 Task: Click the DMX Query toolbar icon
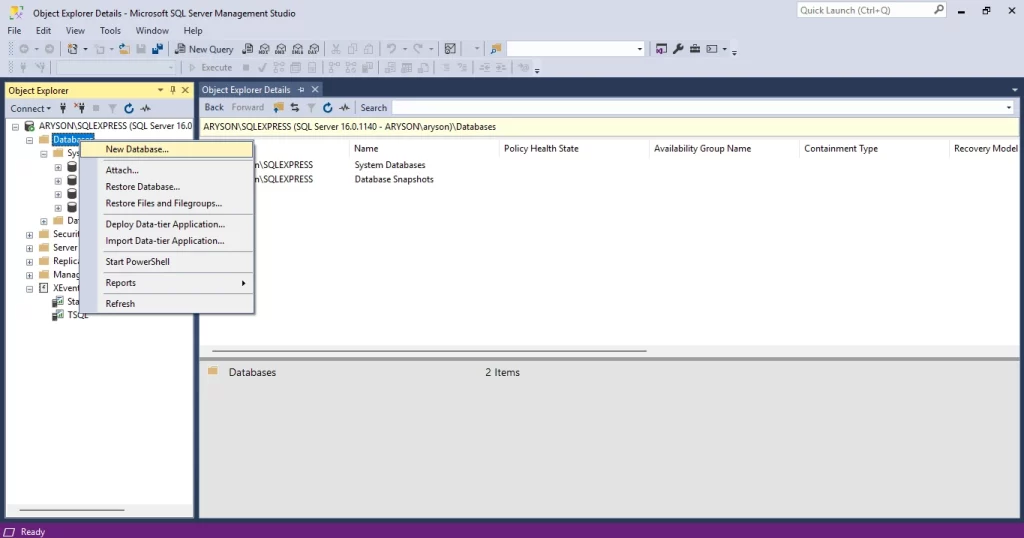click(281, 49)
